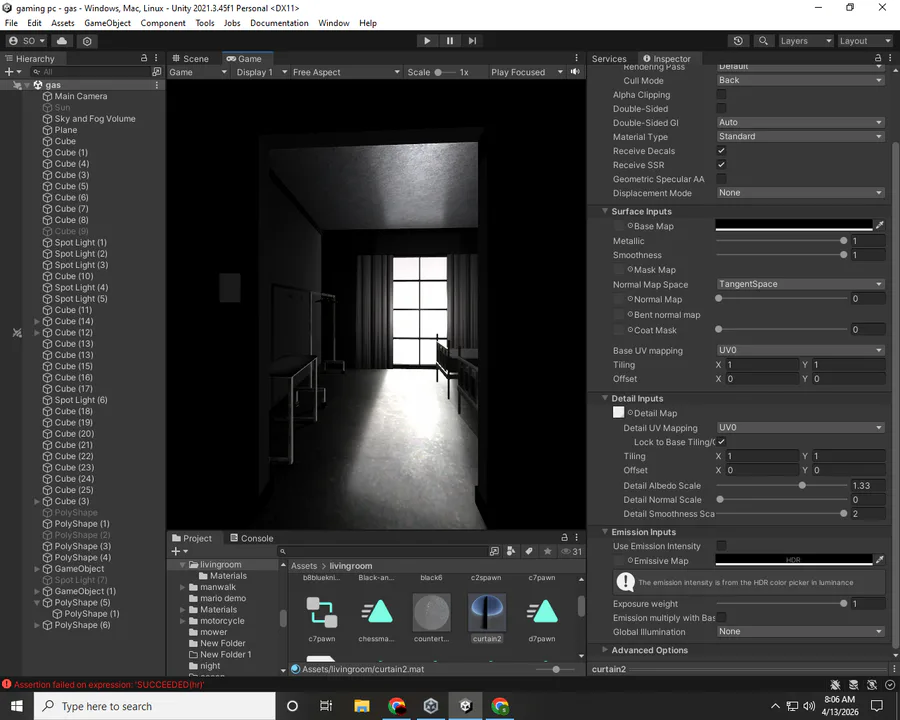
Task: Open Task View on the taskbar
Action: (325, 706)
